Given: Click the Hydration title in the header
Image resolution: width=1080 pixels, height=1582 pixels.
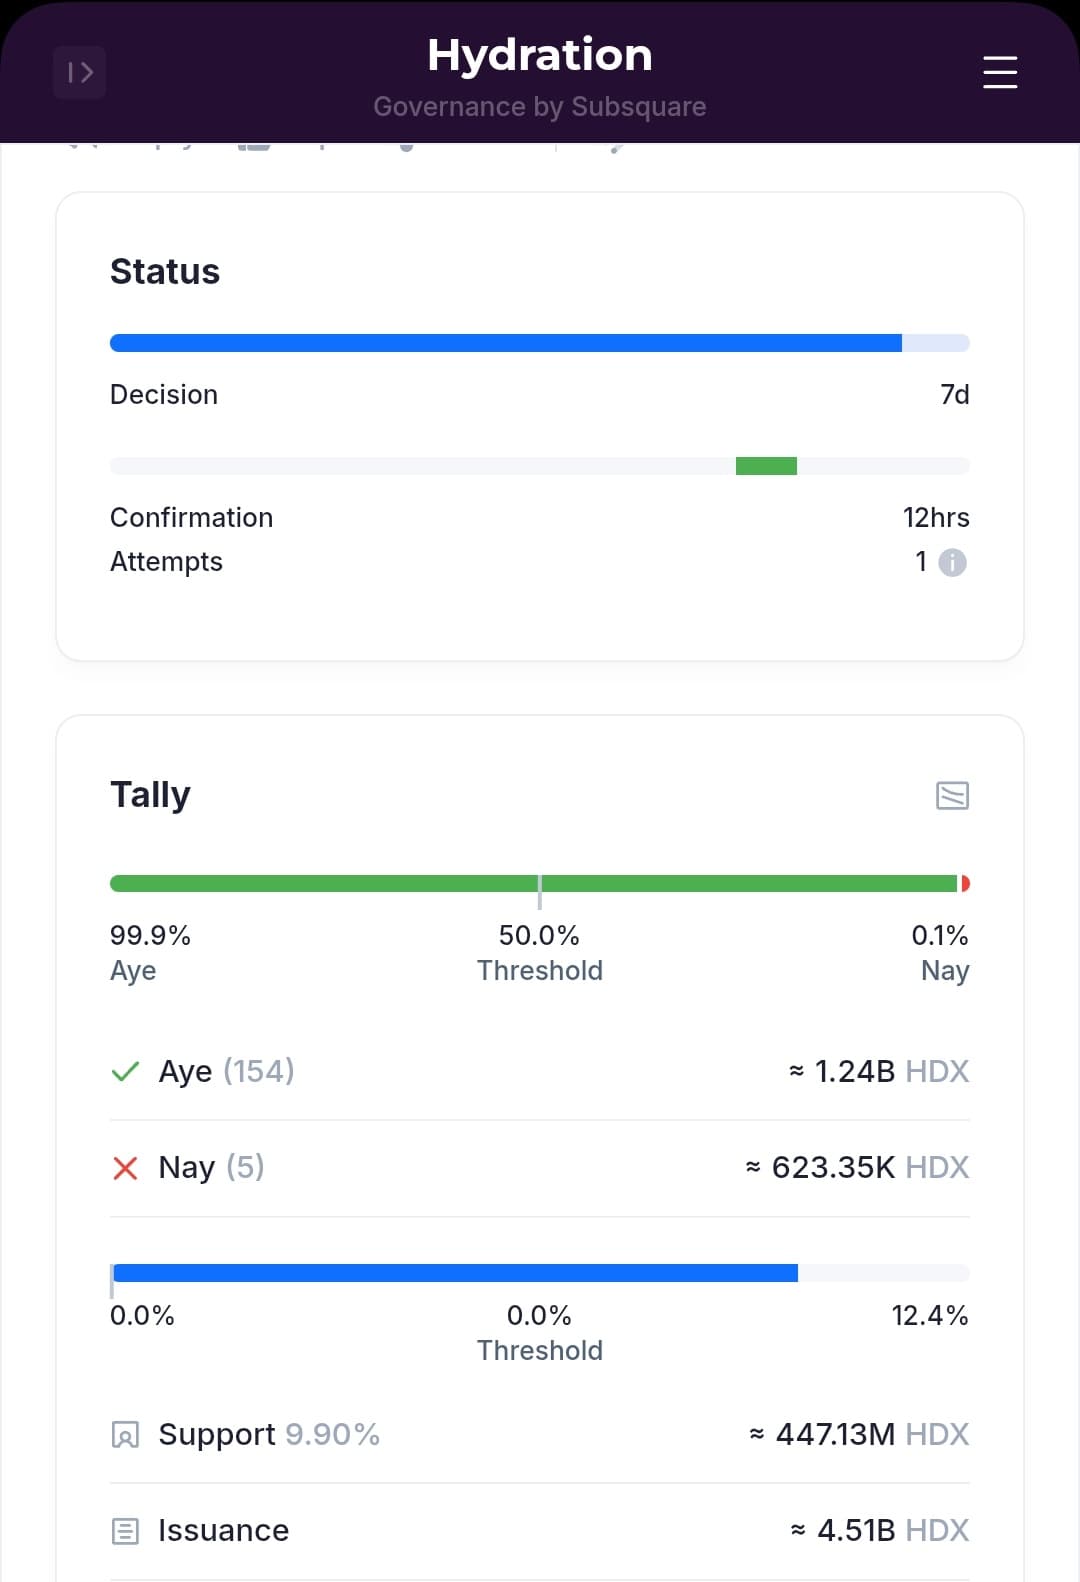Looking at the screenshot, I should pos(540,55).
